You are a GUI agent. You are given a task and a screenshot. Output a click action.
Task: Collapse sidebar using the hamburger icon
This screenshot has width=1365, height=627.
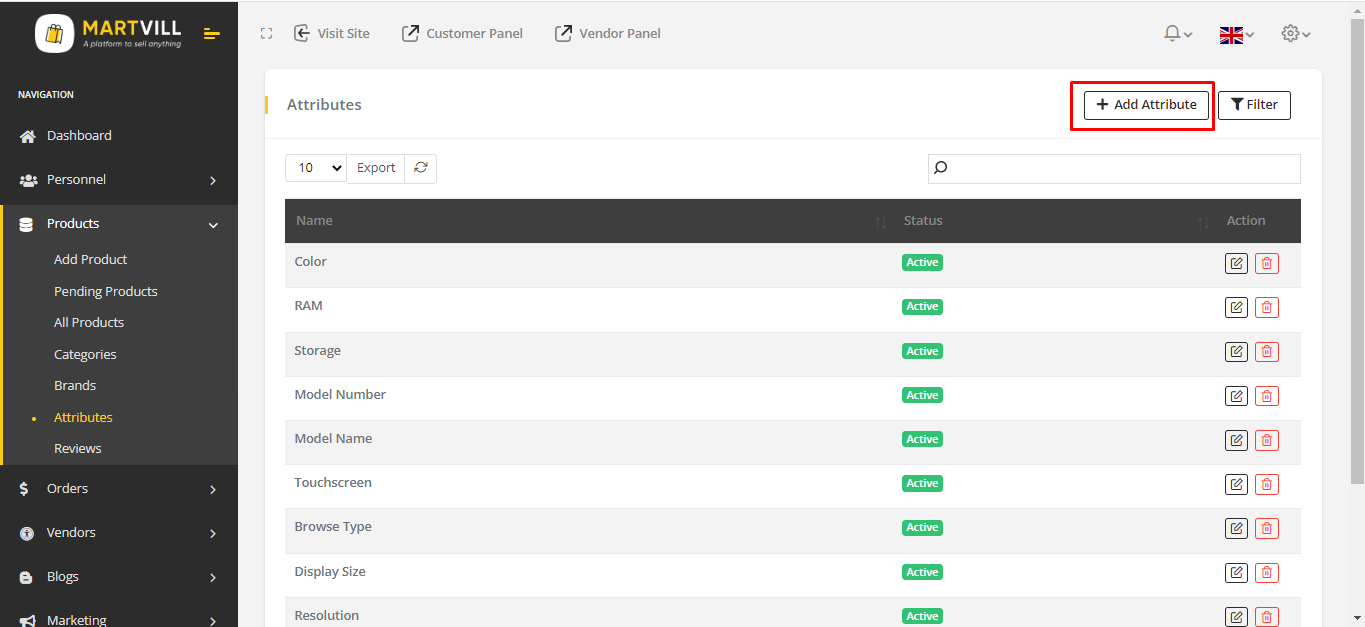211,34
